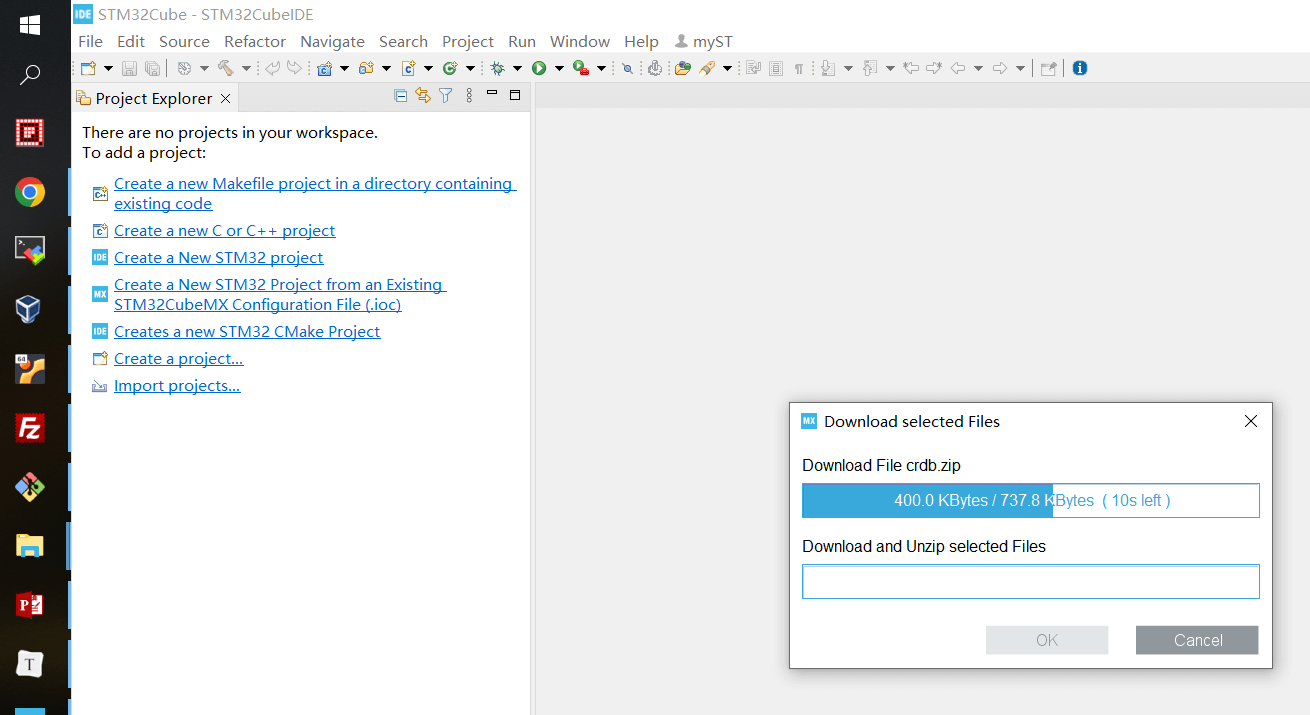Click Create a new Makefile project link
1310x715 pixels.
(x=315, y=193)
